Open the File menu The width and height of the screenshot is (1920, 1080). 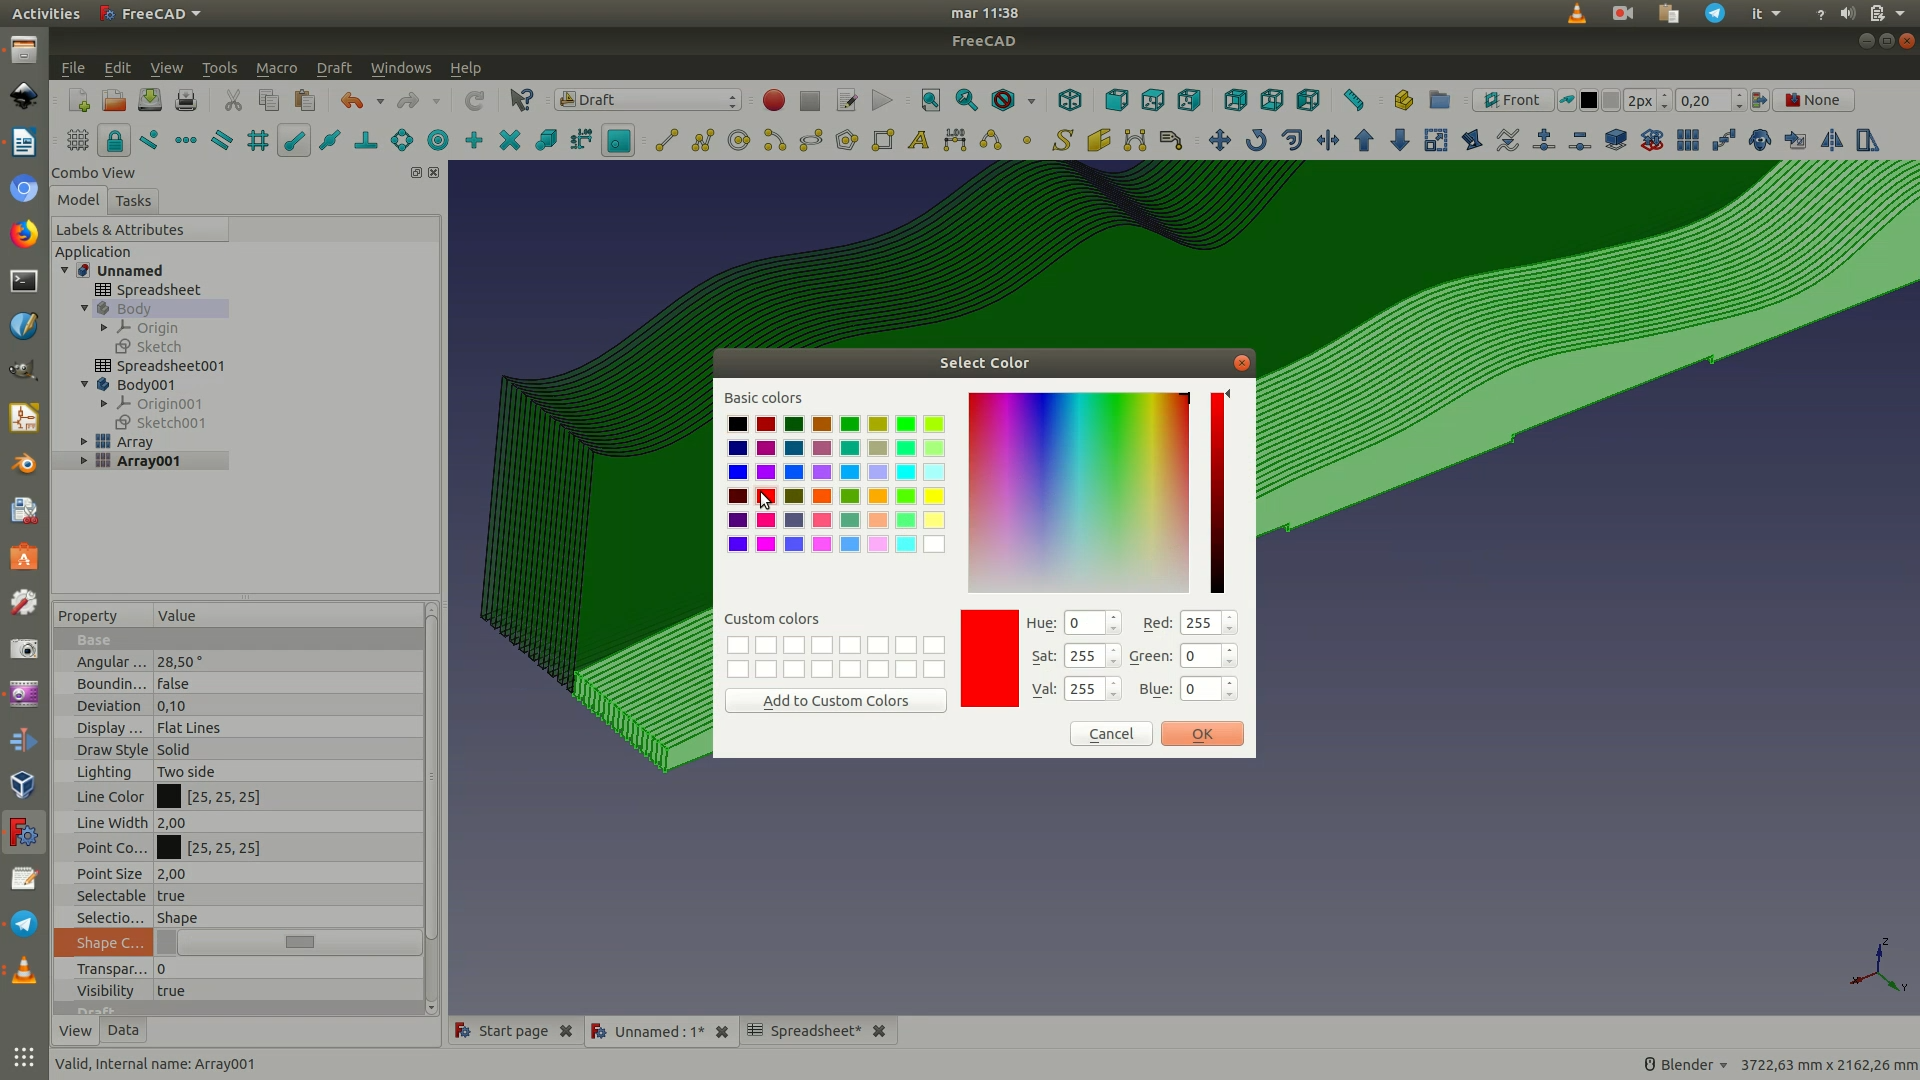point(73,68)
